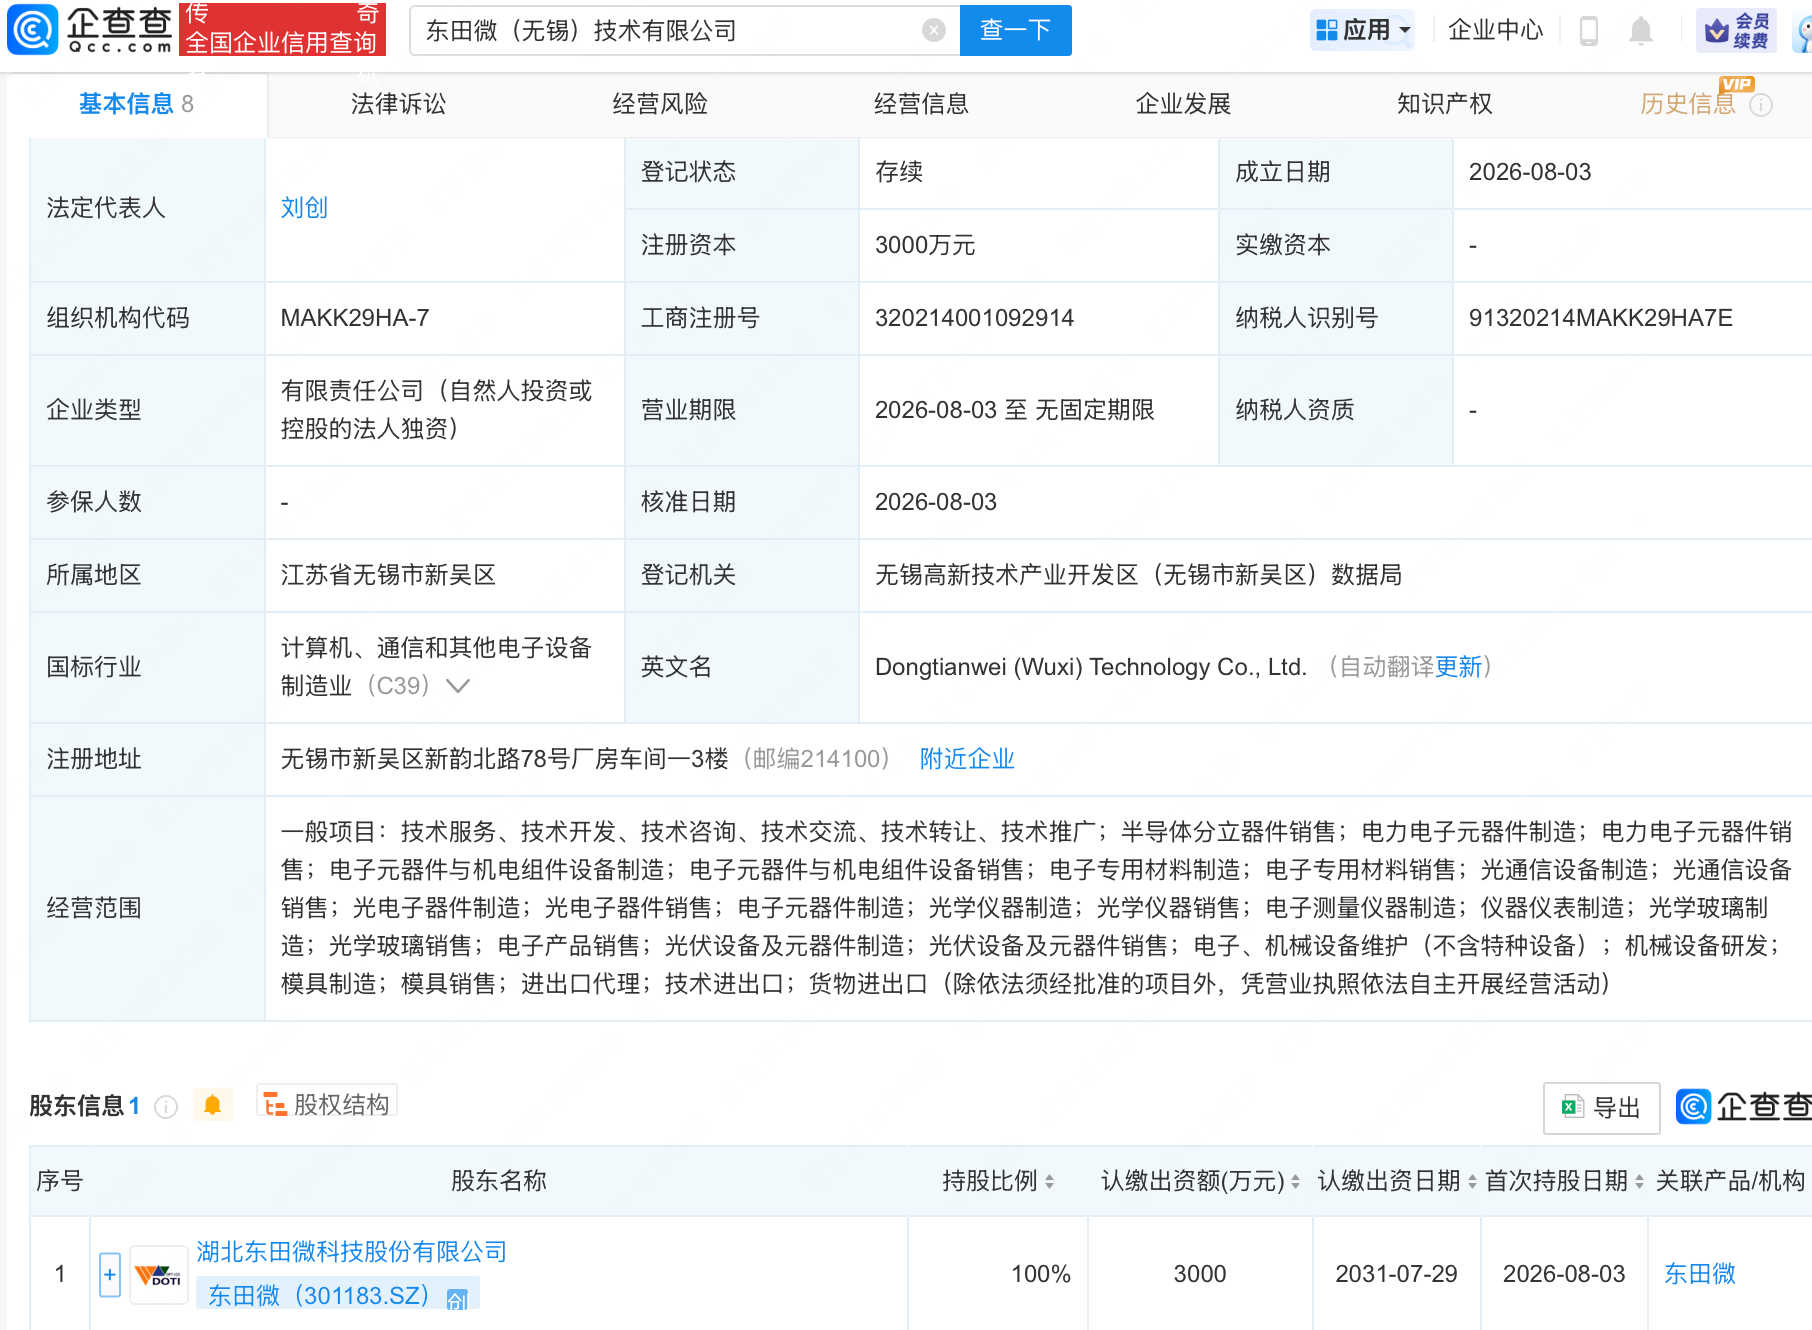
Task: Click the mobile phone icon in the header
Action: [x=1588, y=31]
